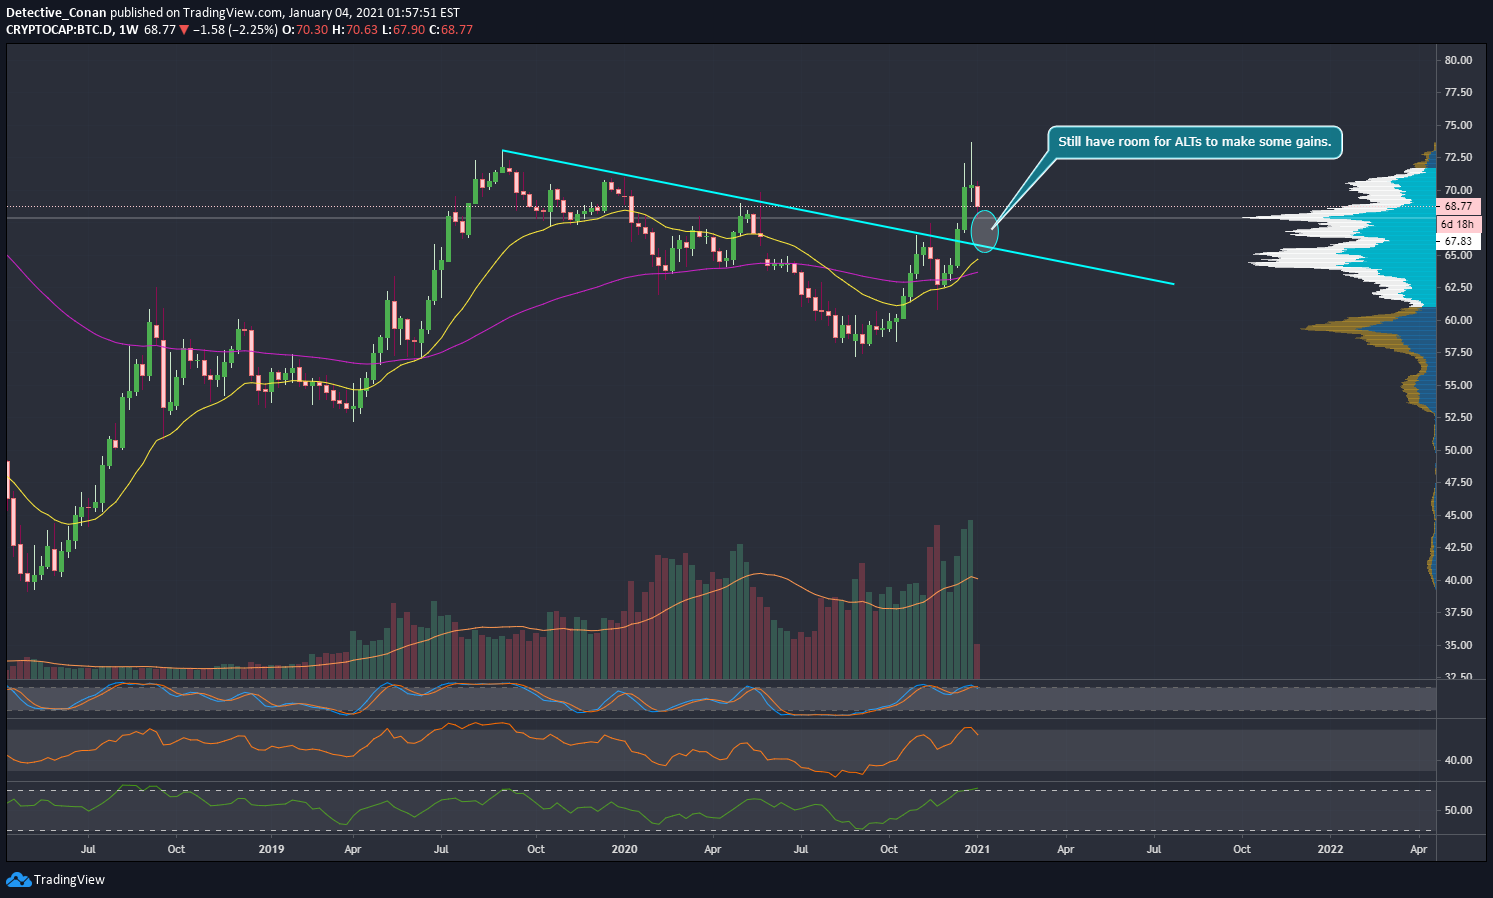Click the 52.50 price axis label
1493x898 pixels.
coord(1458,417)
